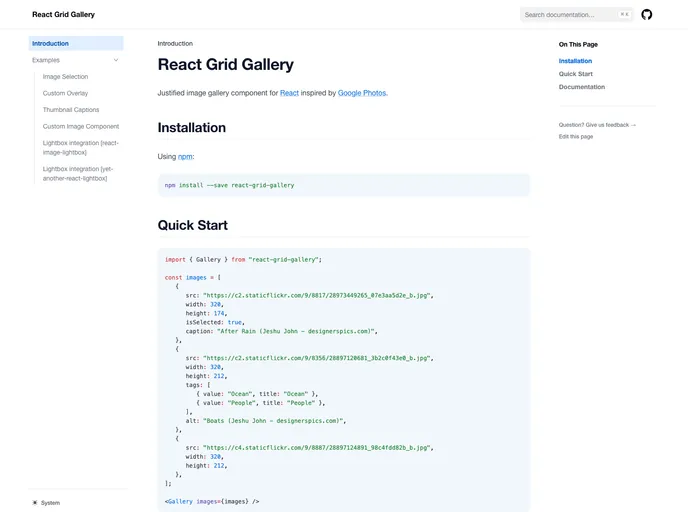Screen dimensions: 688x512
Task: Click the const images code line
Action: click(x=193, y=278)
